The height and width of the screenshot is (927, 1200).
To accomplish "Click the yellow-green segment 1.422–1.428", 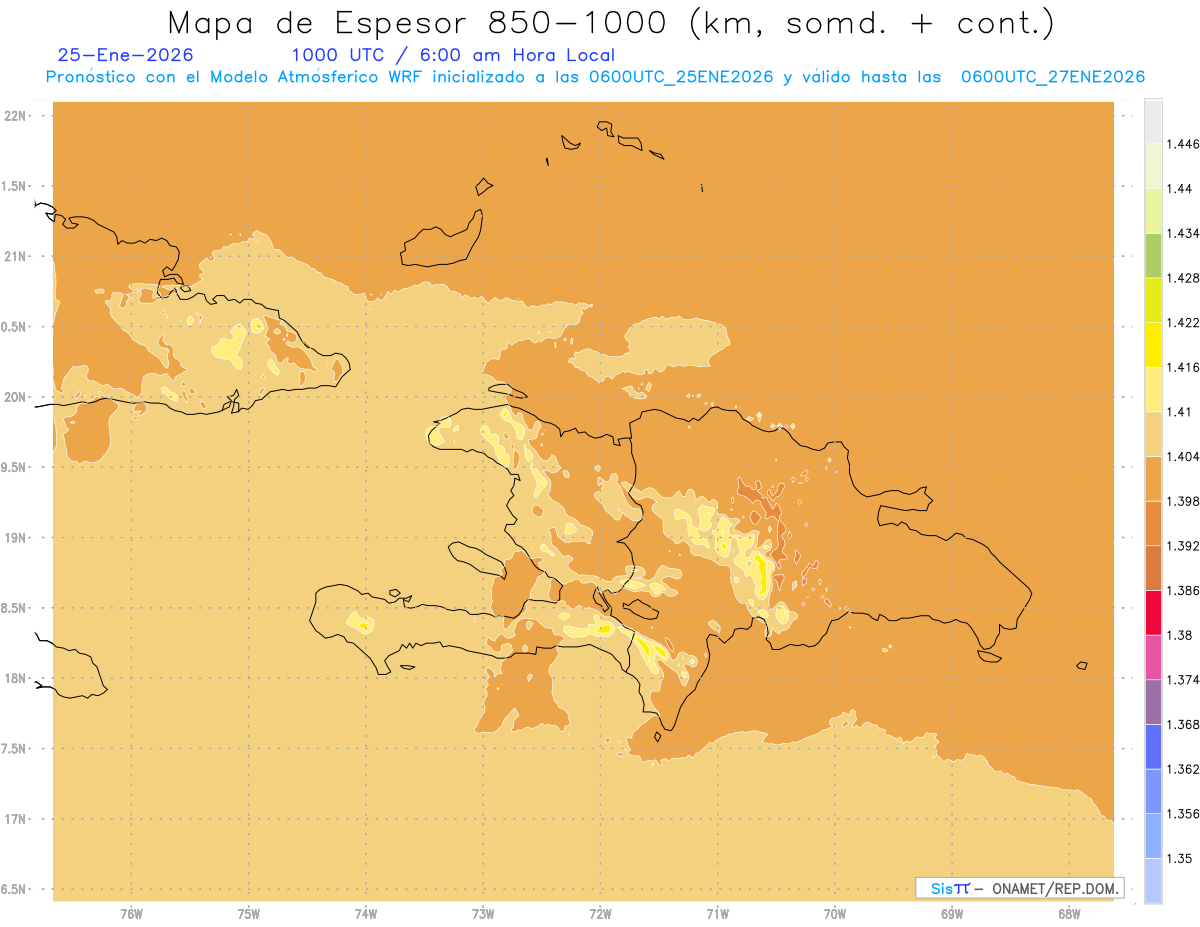I will point(1153,299).
